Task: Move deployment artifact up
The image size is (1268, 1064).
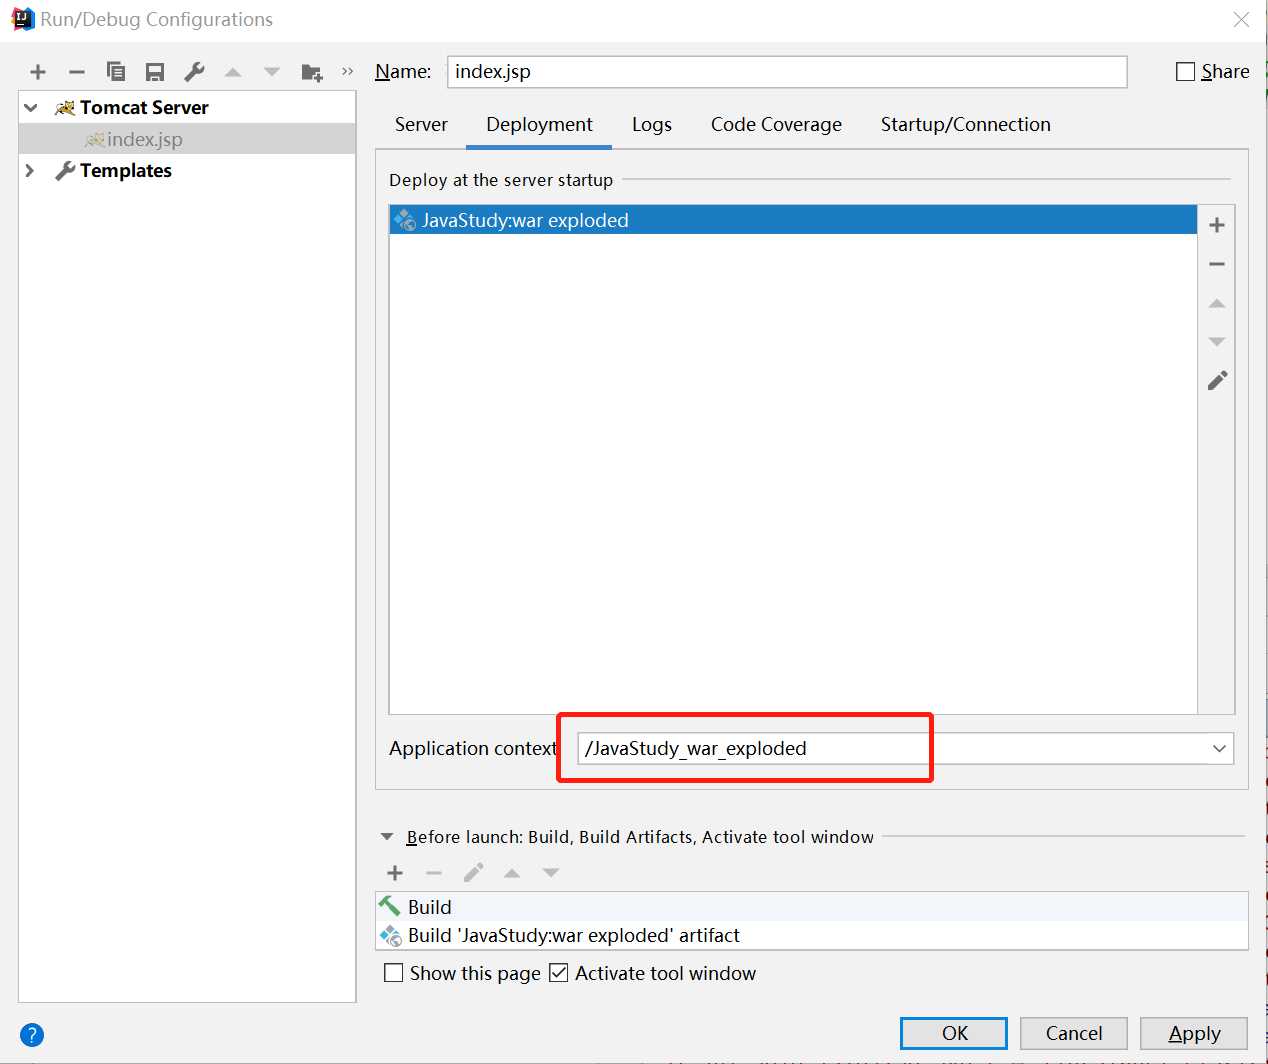Action: tap(1217, 303)
